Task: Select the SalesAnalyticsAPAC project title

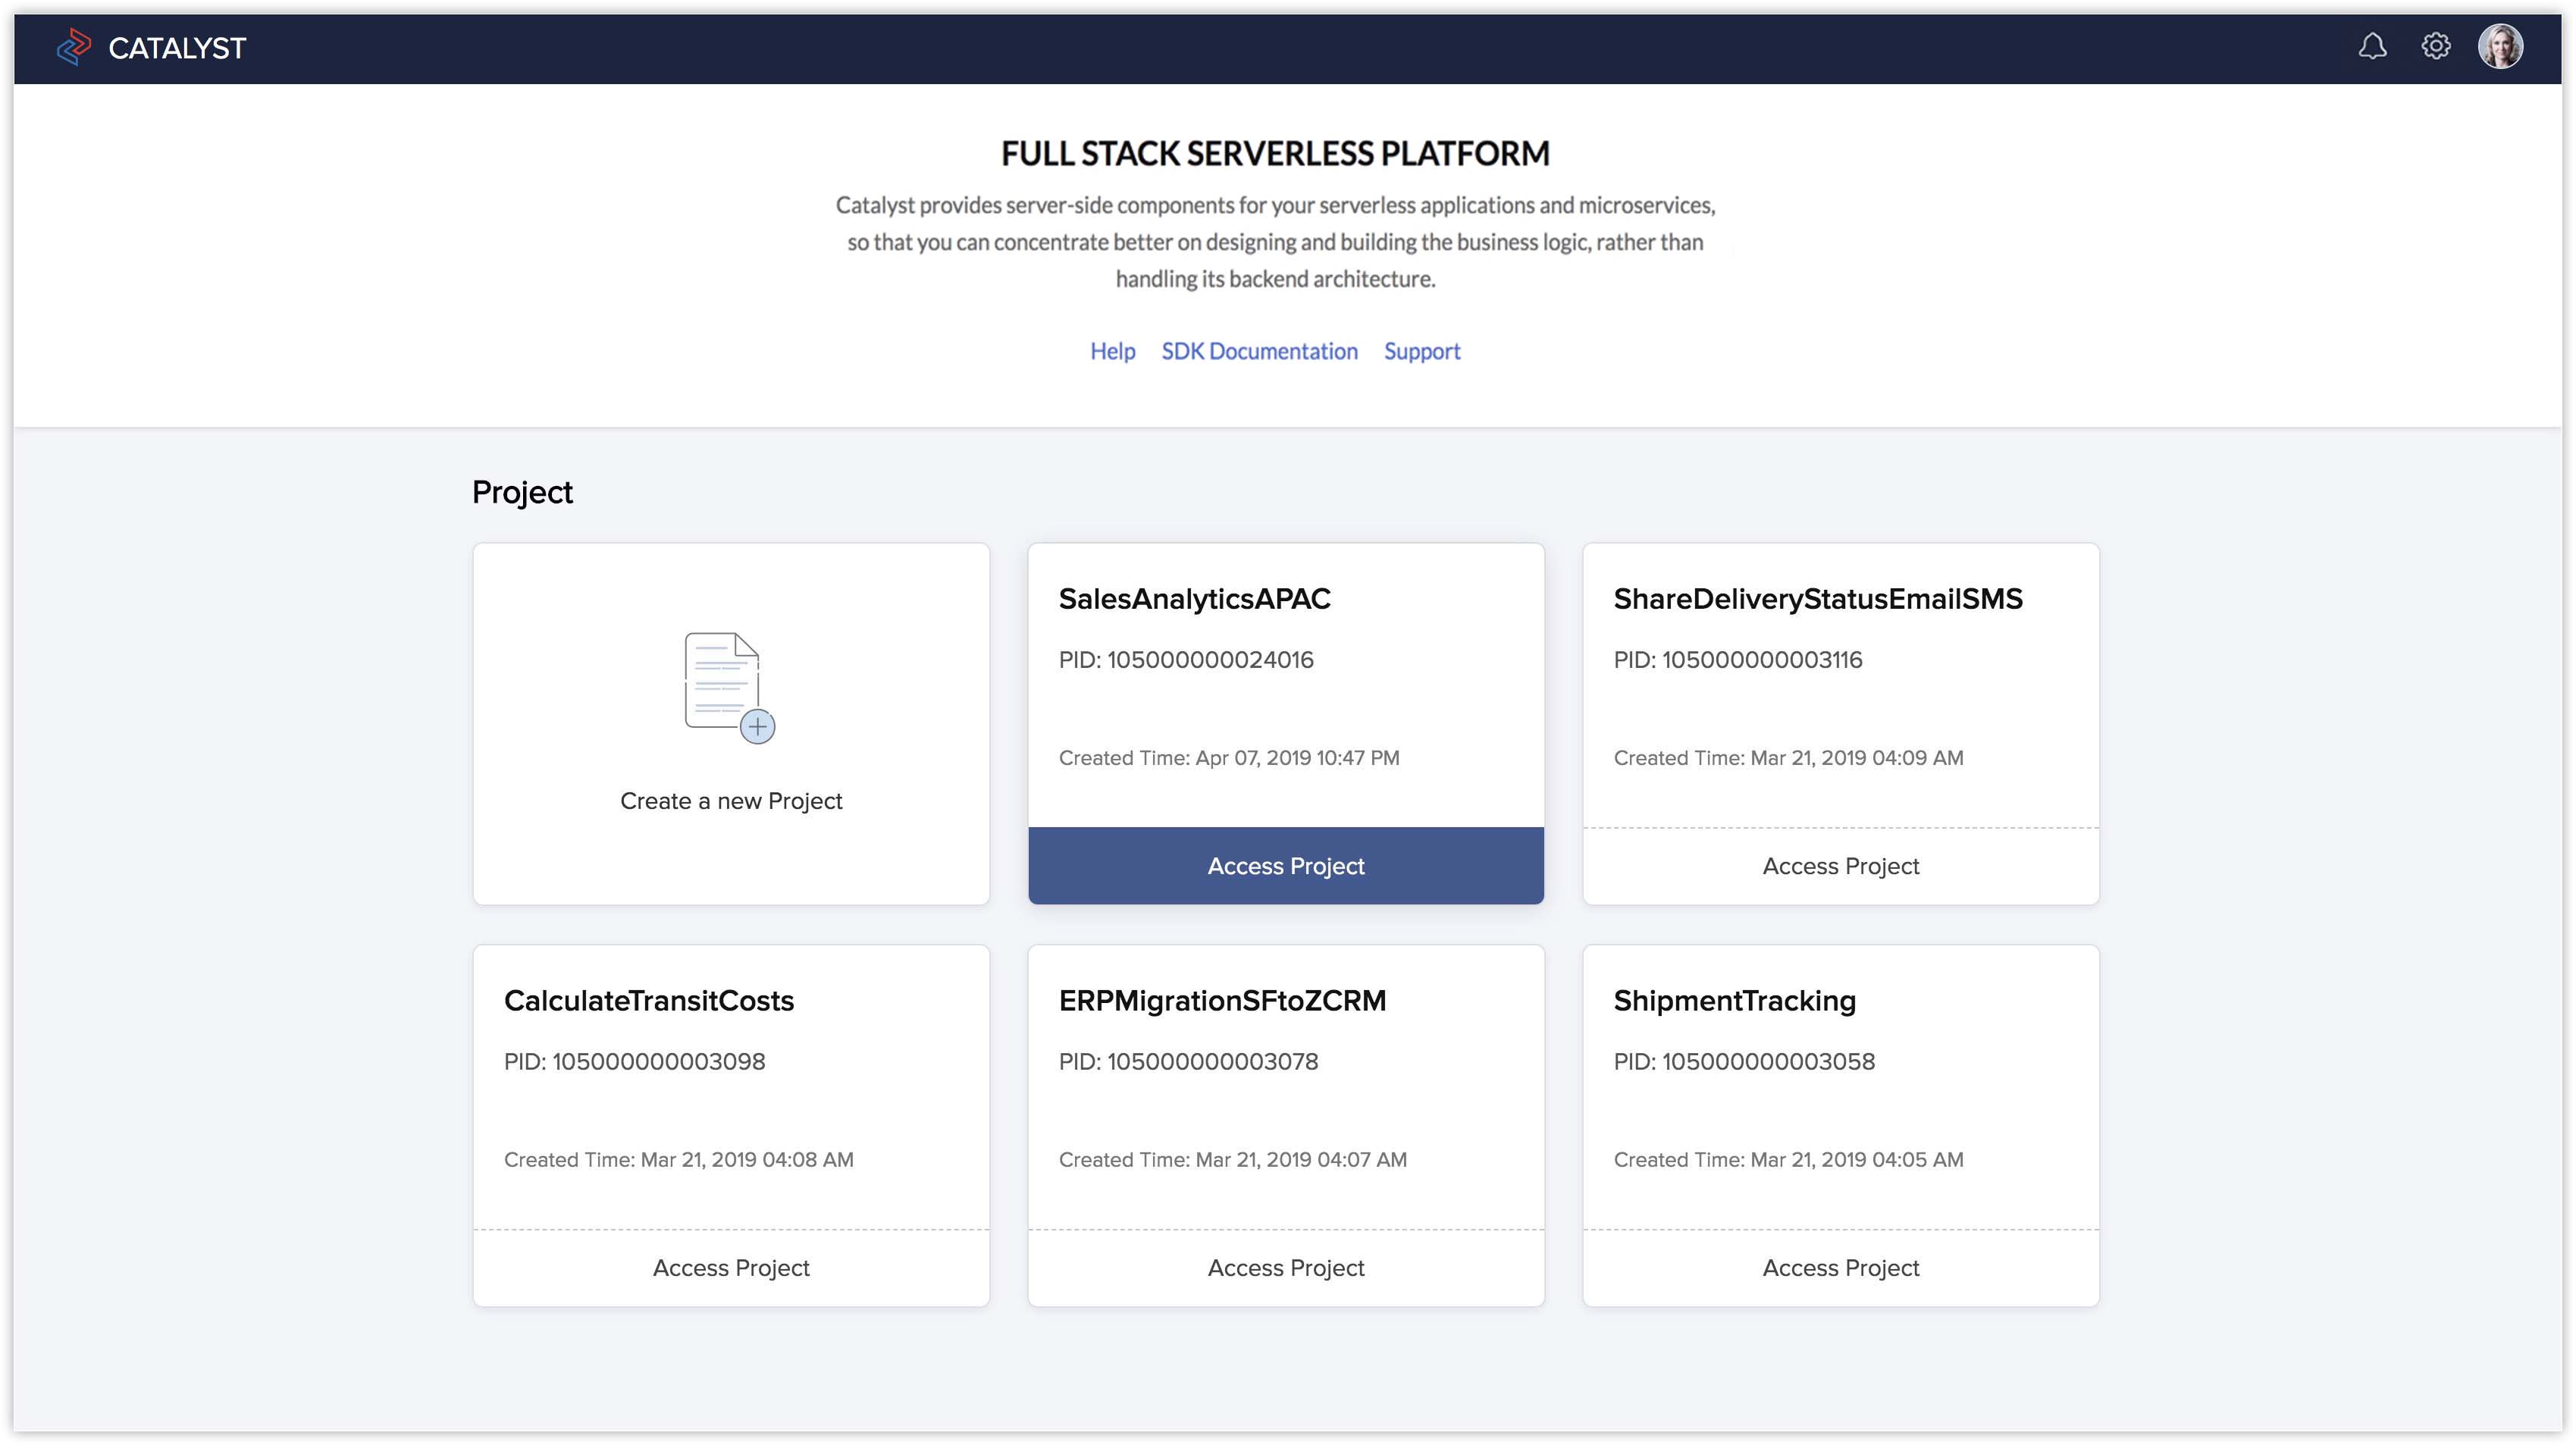Action: 1194,599
